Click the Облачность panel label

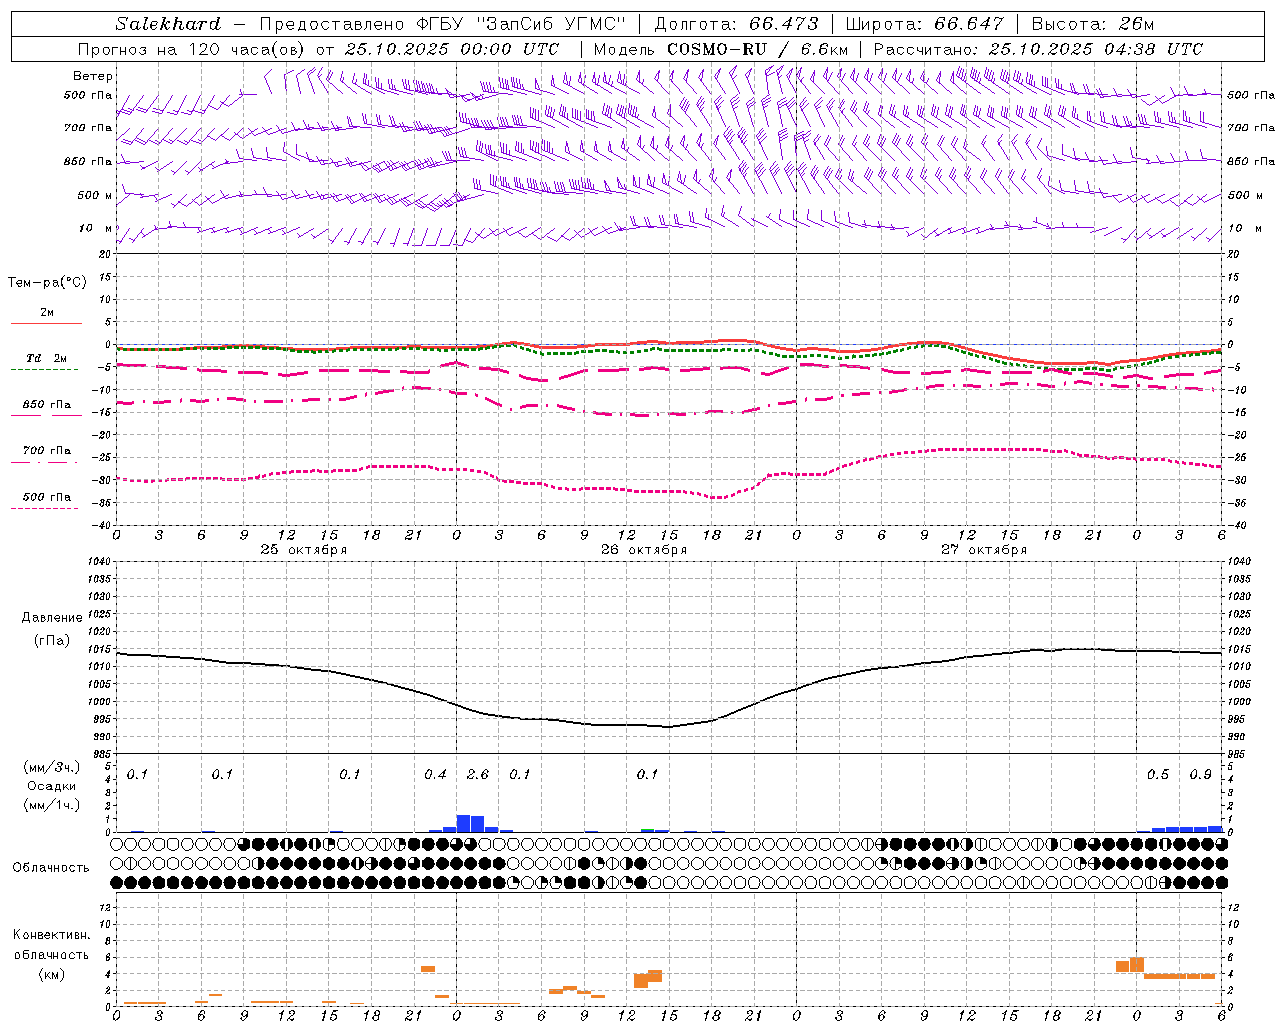[x=51, y=868]
